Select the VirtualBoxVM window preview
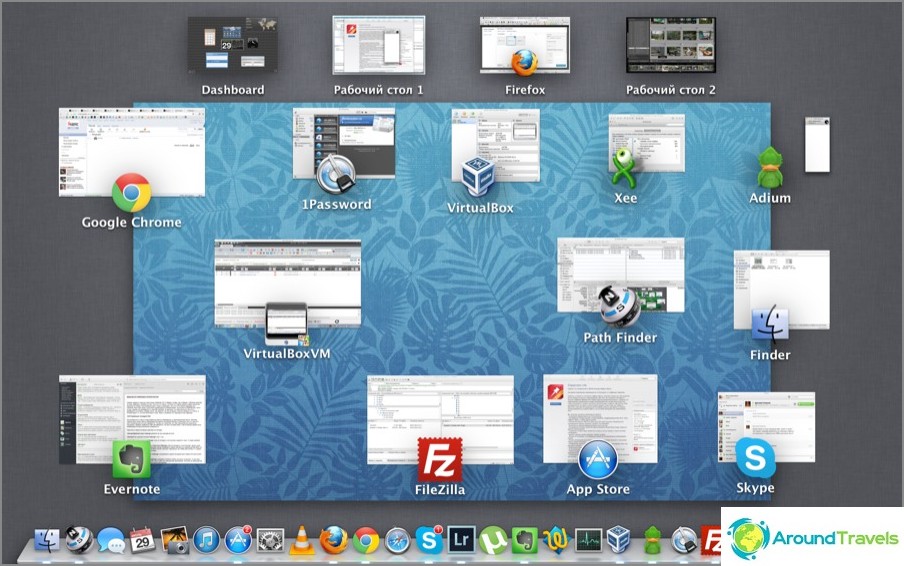Viewport: 904px width, 566px height. 288,284
